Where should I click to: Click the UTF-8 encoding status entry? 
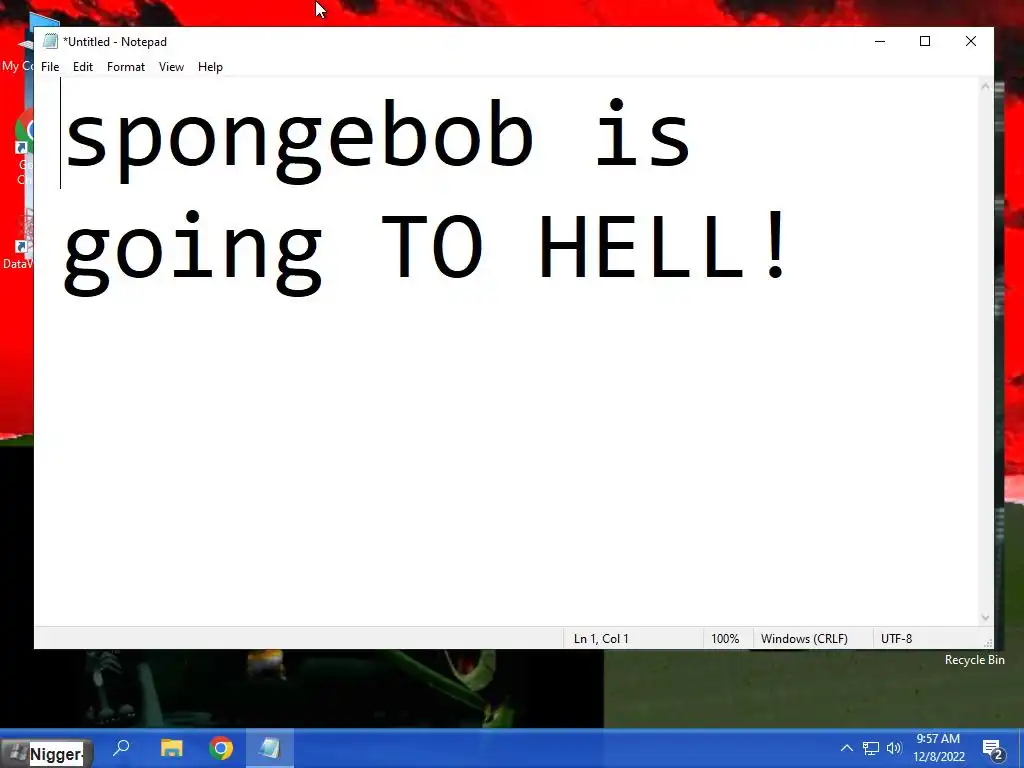(x=896, y=639)
